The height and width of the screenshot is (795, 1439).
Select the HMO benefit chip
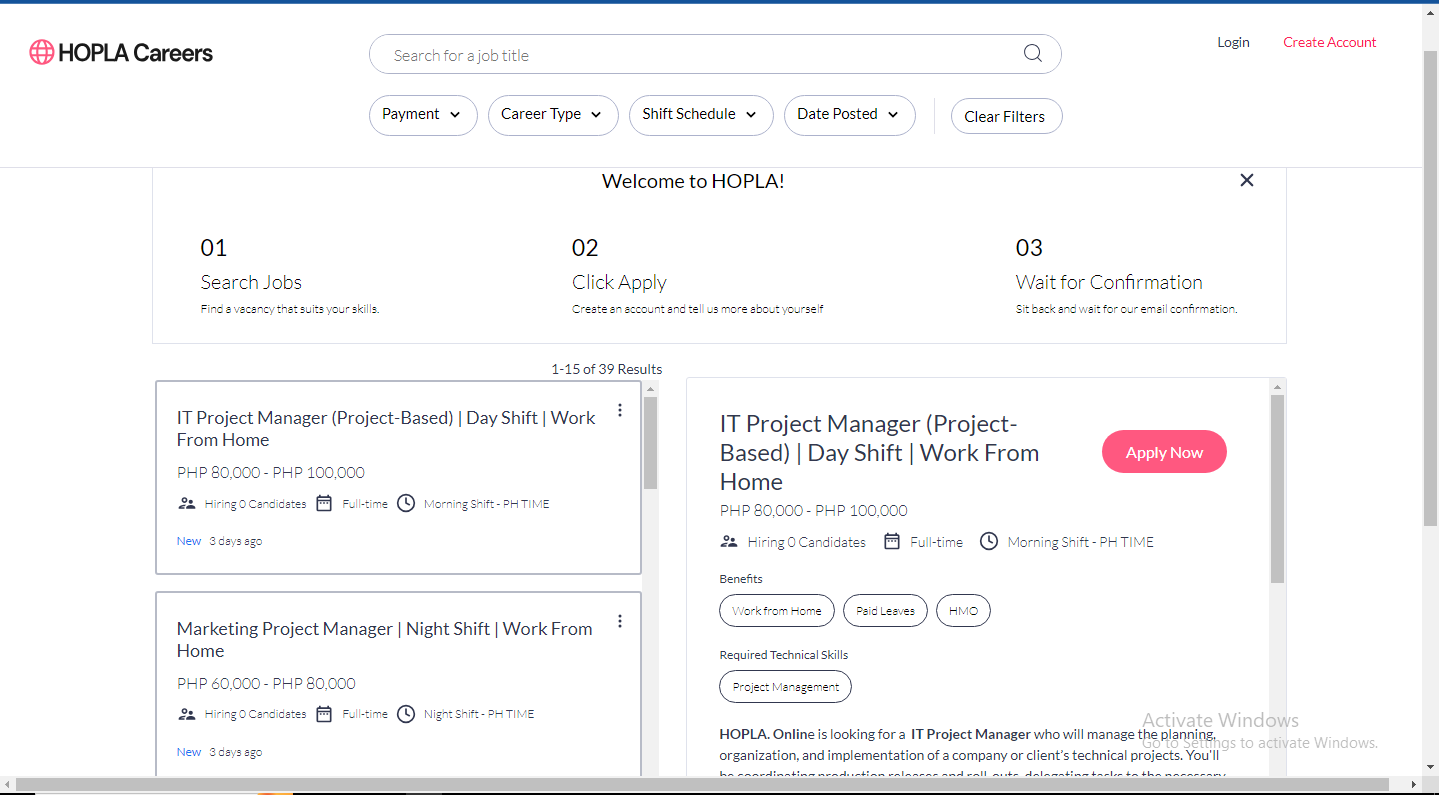[x=963, y=611]
